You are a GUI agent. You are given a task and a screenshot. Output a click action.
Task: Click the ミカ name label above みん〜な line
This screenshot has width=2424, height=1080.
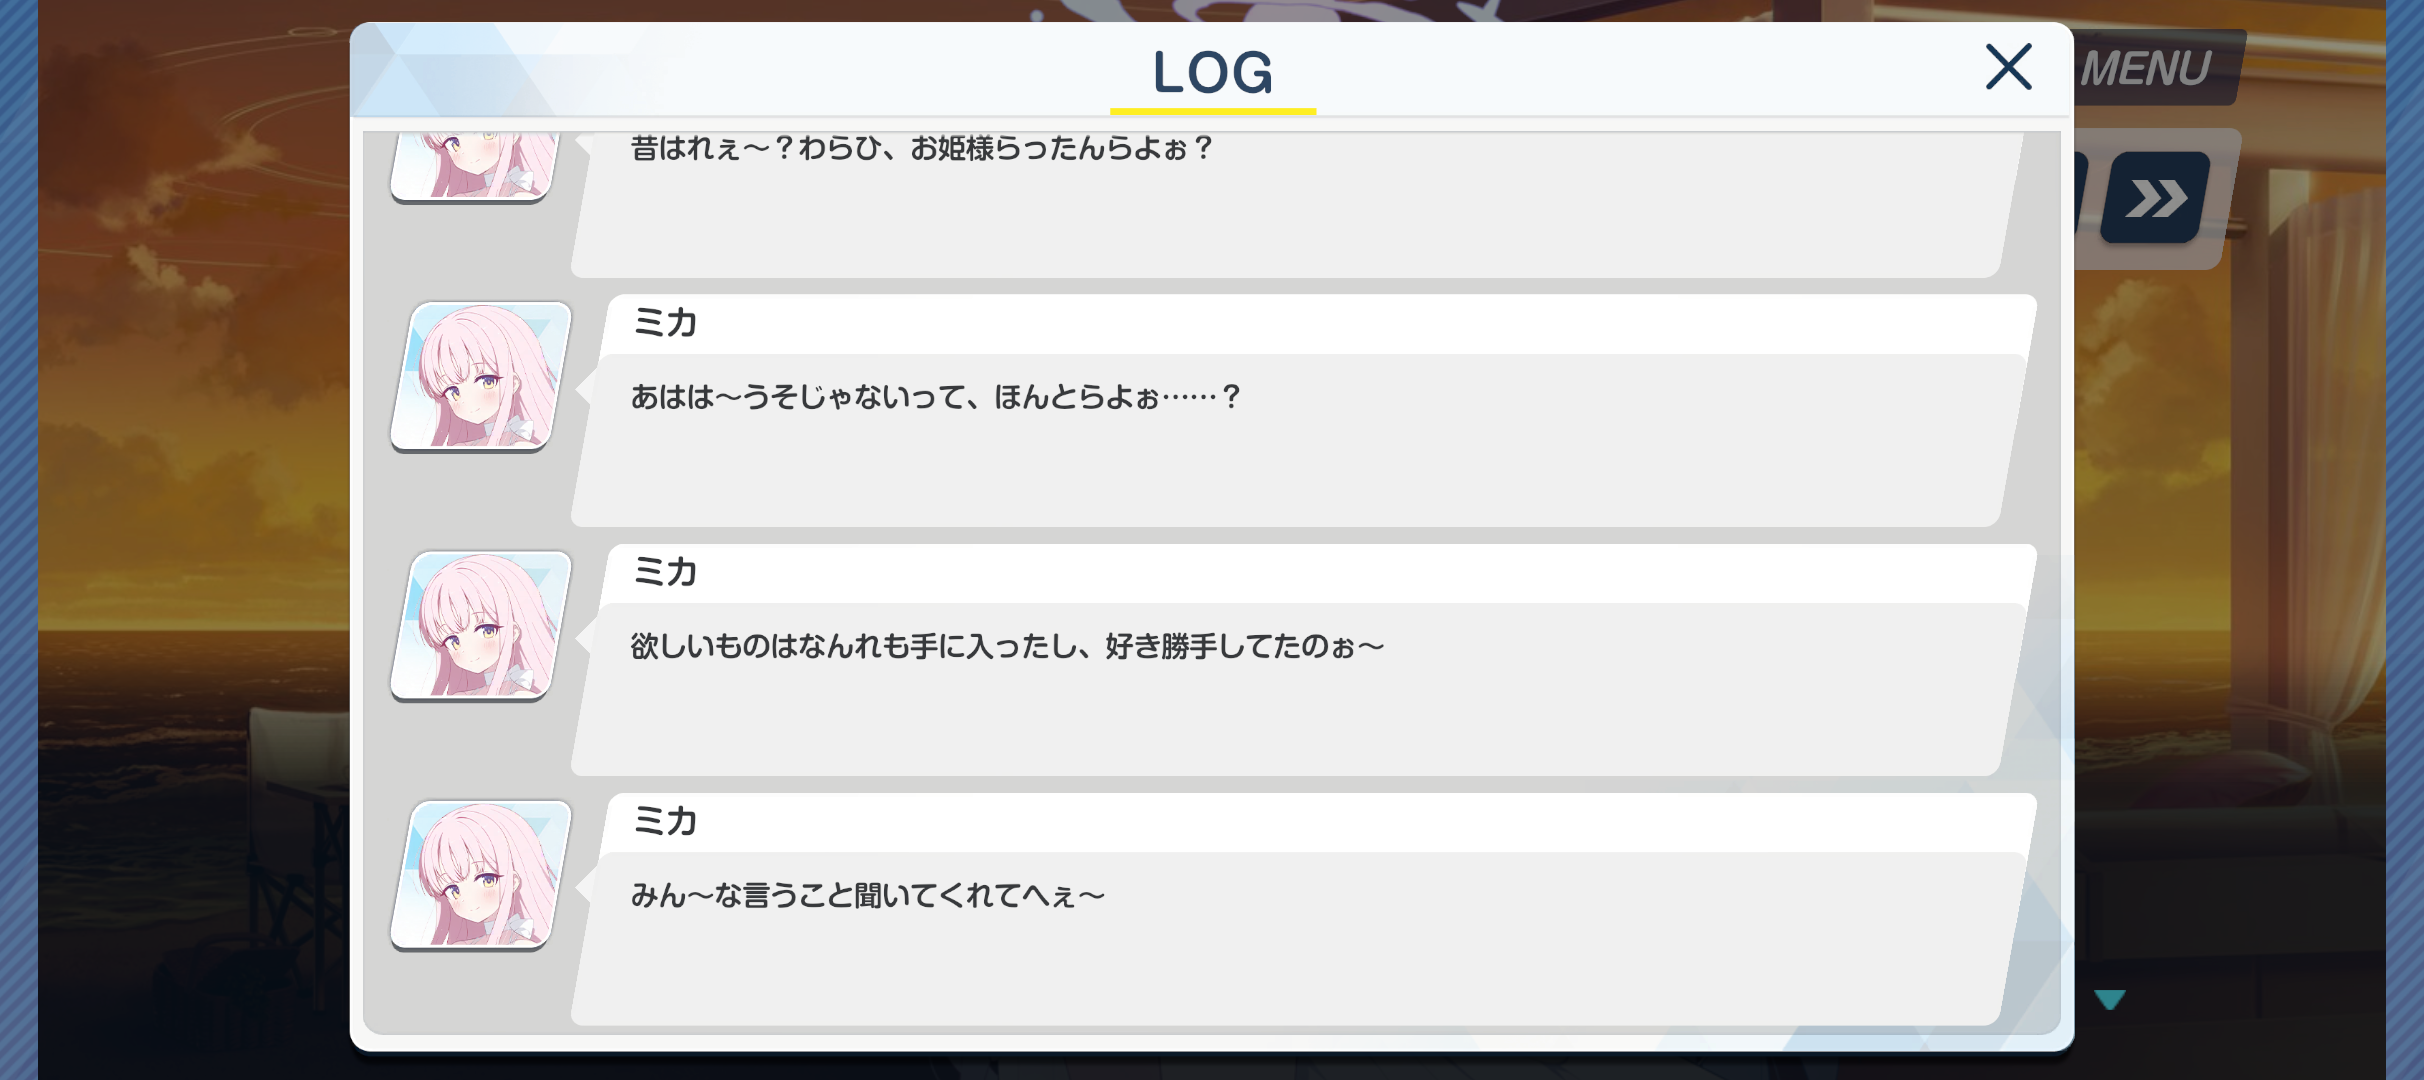point(665,821)
